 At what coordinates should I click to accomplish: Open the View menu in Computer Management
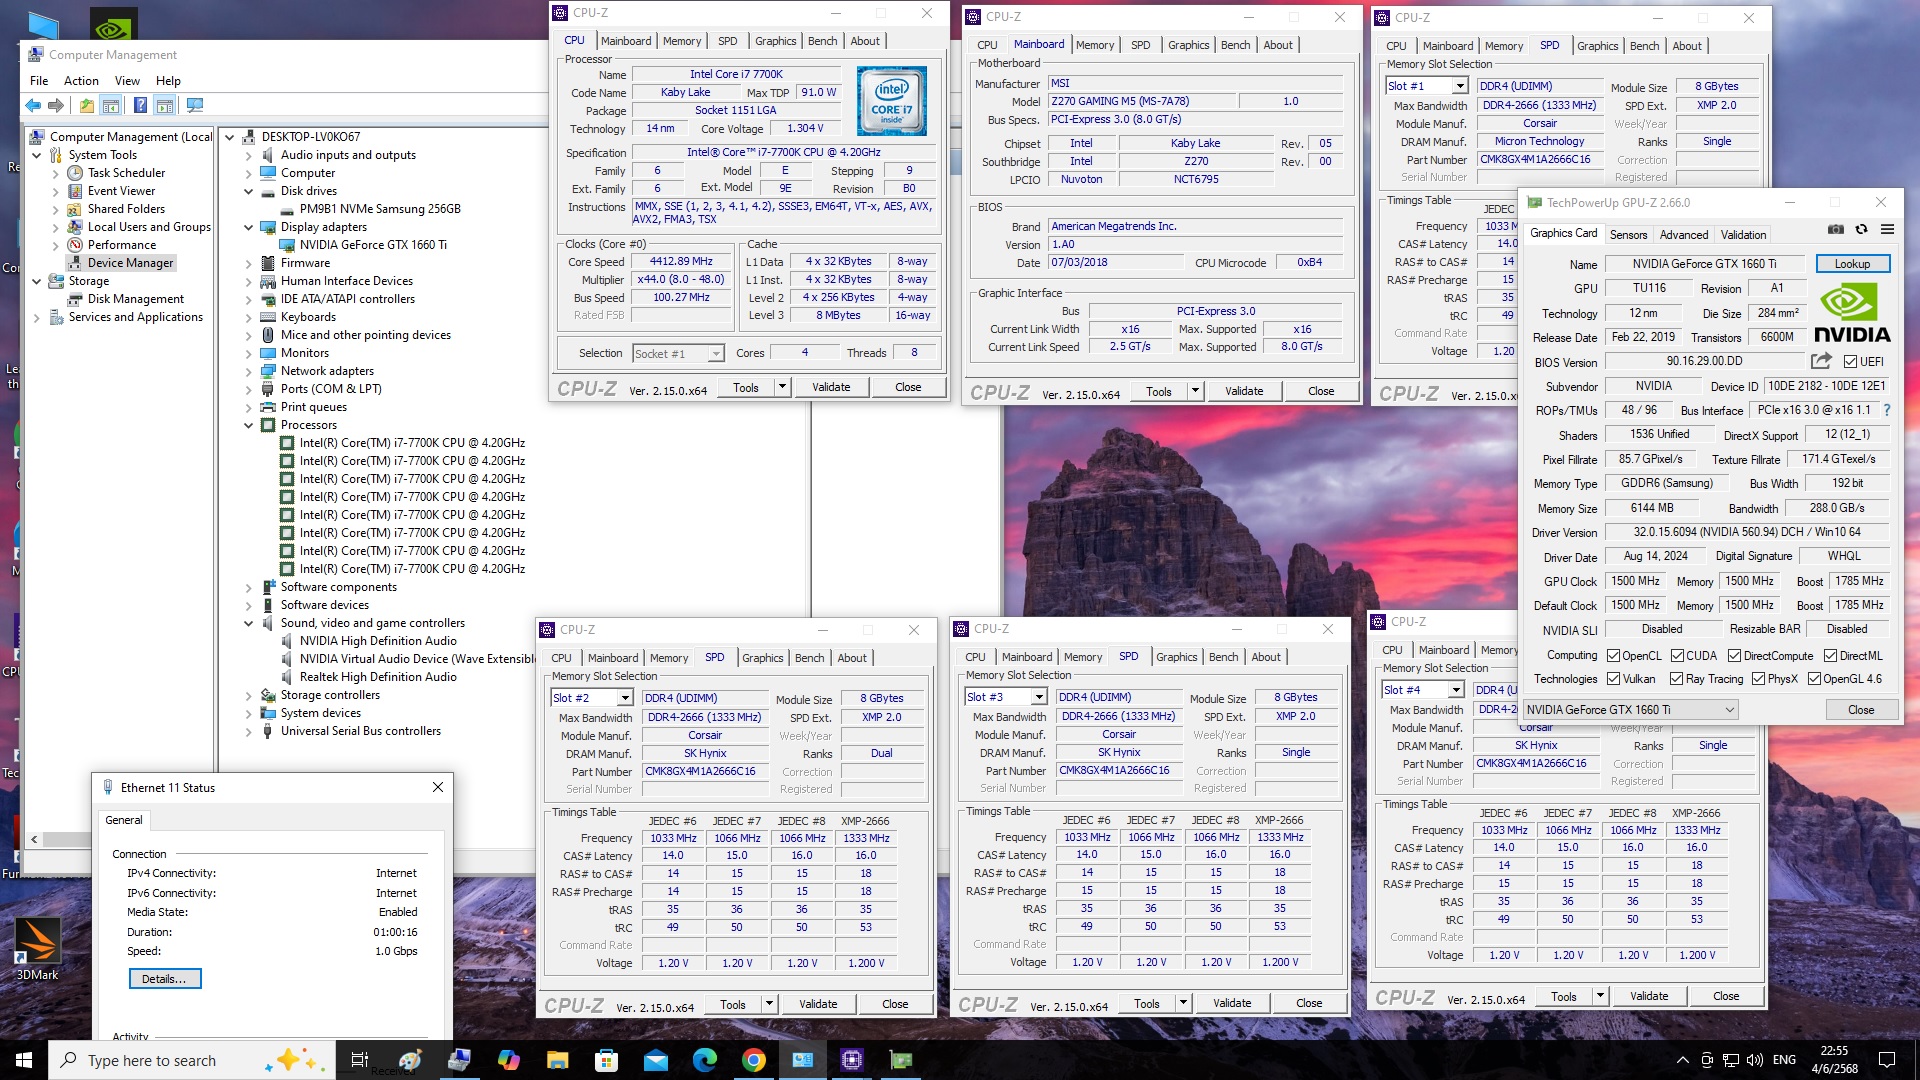(x=127, y=81)
